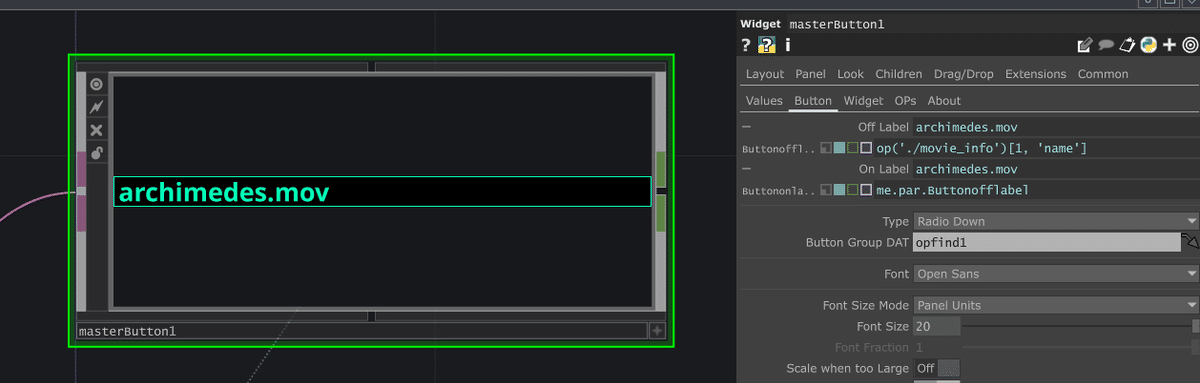Set Buttonofflabel to expression mode cyan square

point(839,148)
